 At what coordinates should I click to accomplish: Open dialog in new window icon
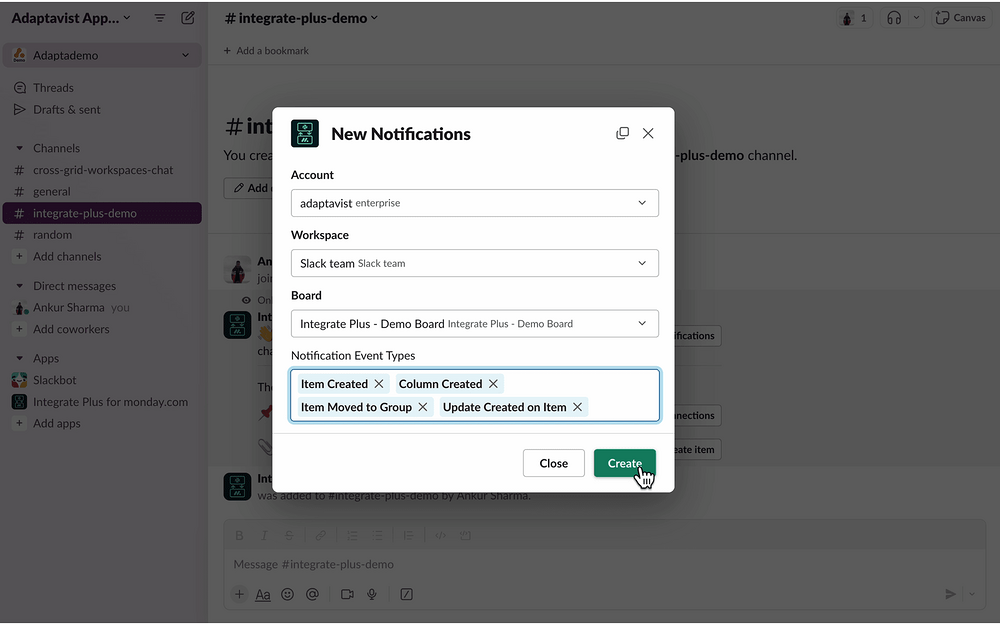point(622,133)
